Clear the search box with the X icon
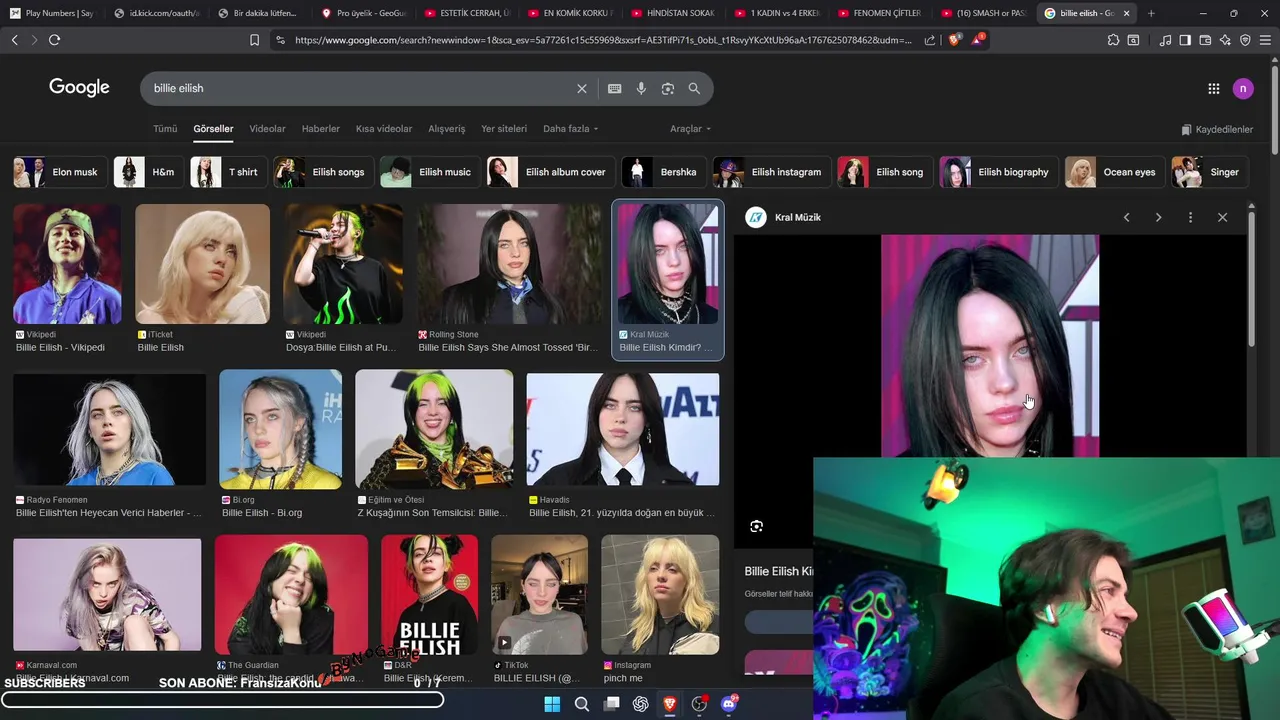Viewport: 1280px width, 720px height. pyautogui.click(x=582, y=88)
